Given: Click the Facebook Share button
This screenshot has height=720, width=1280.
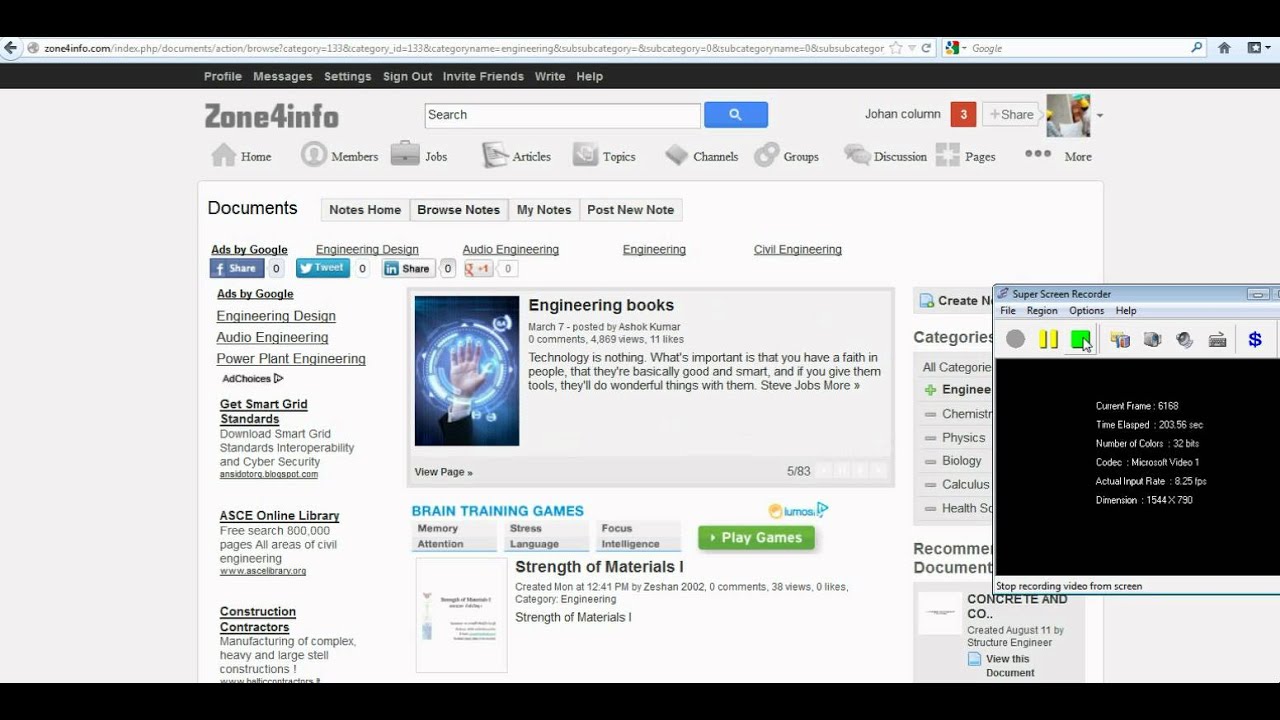Looking at the screenshot, I should click(237, 268).
